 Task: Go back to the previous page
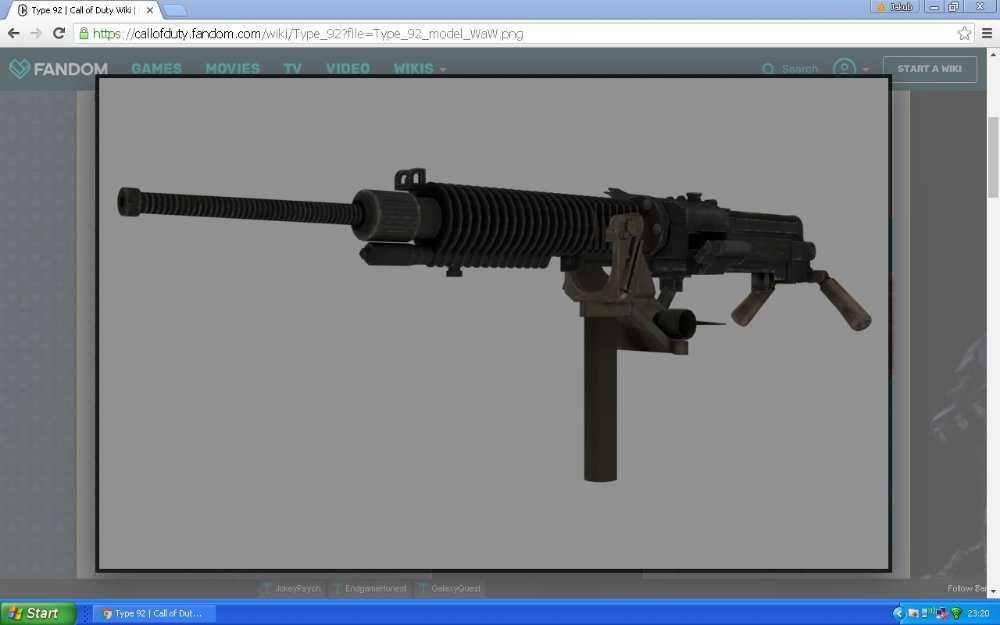click(13, 33)
